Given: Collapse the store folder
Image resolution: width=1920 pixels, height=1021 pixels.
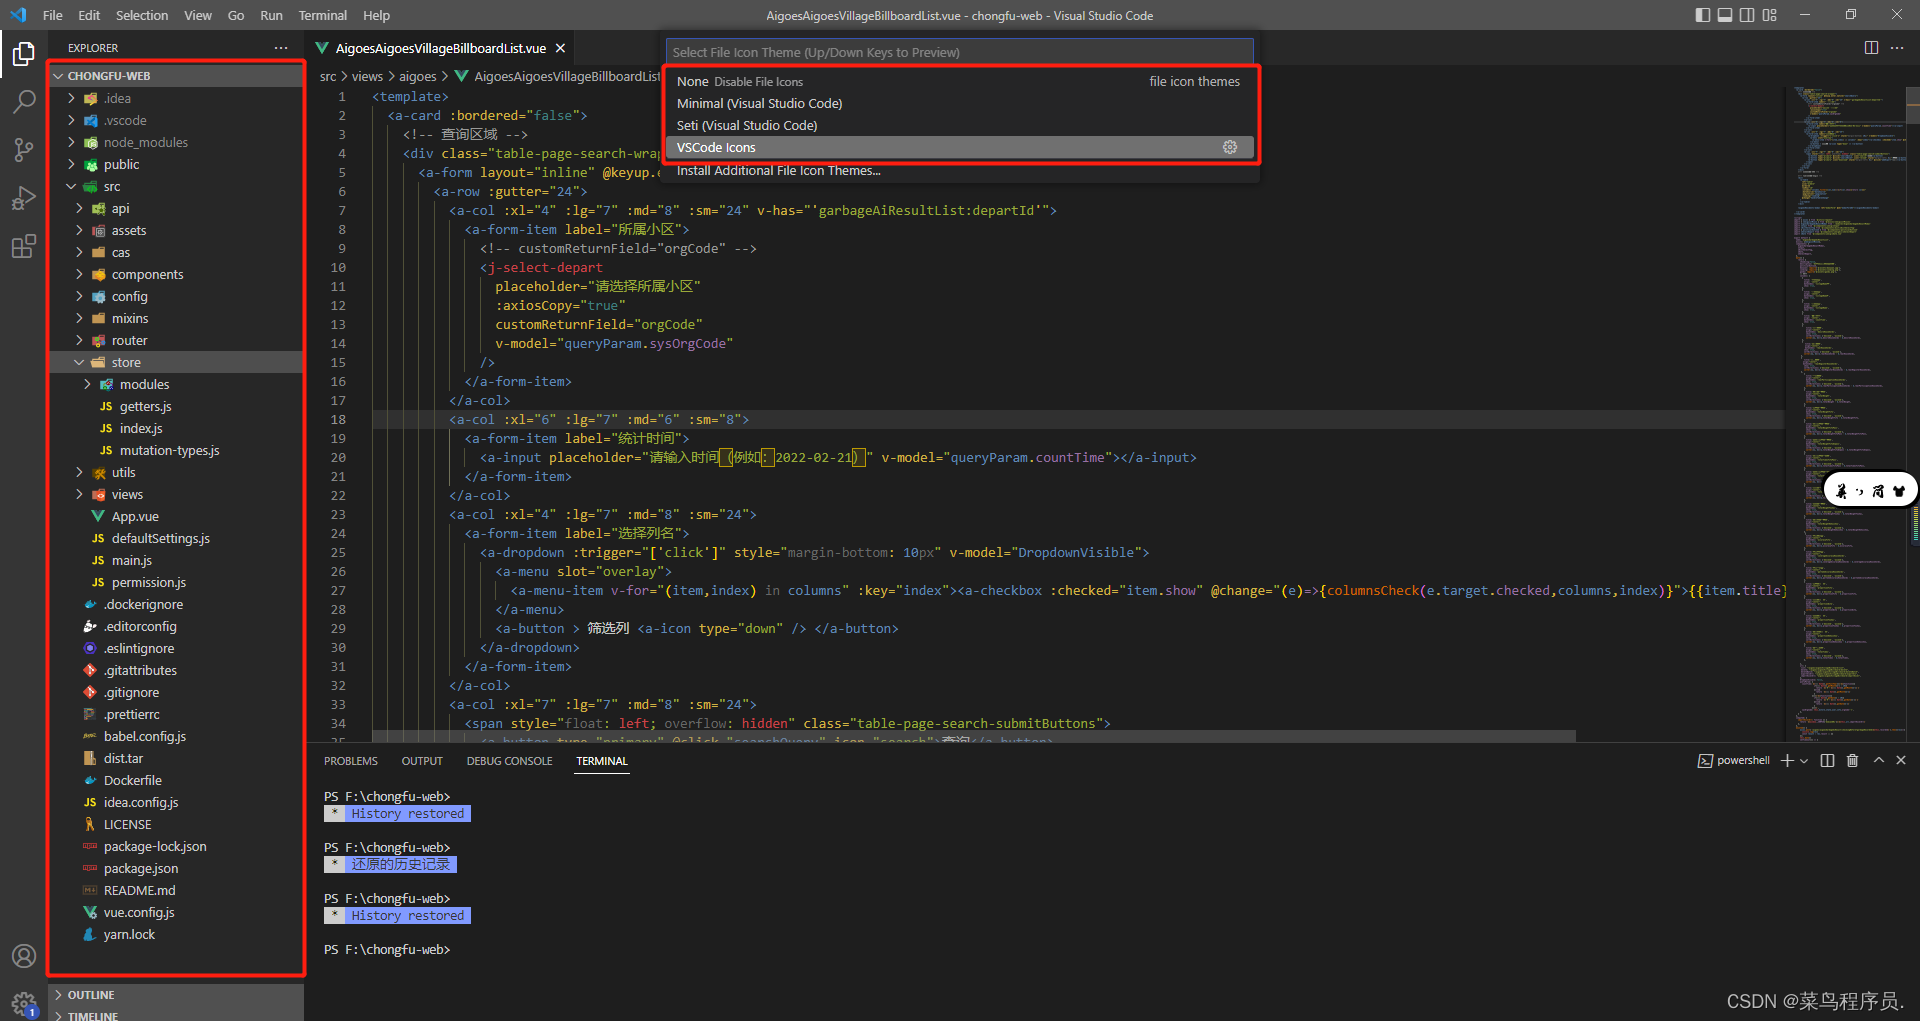Looking at the screenshot, I should coord(177,362).
